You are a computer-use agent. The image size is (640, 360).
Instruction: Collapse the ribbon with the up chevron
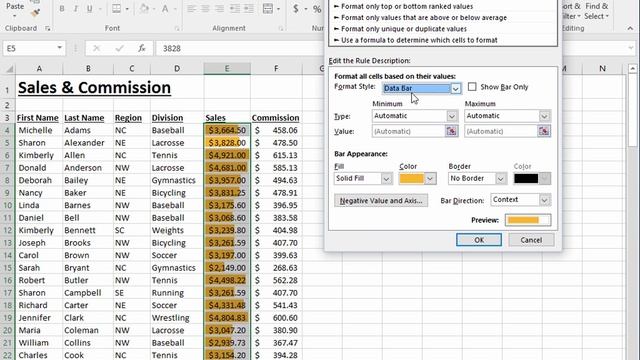(x=631, y=28)
